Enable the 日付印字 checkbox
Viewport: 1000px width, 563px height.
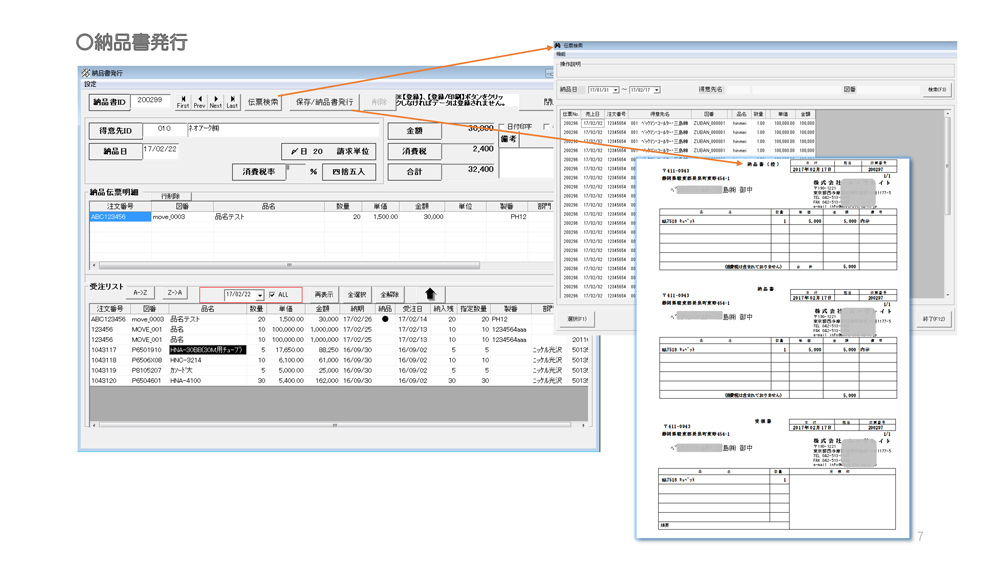coord(502,127)
